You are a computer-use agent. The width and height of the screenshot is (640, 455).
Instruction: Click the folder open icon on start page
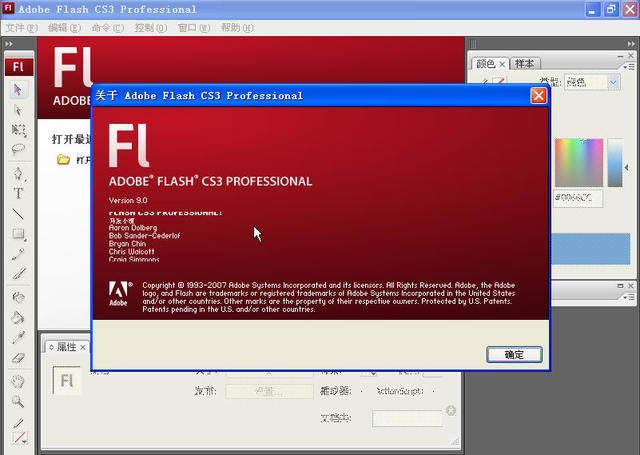[x=63, y=159]
